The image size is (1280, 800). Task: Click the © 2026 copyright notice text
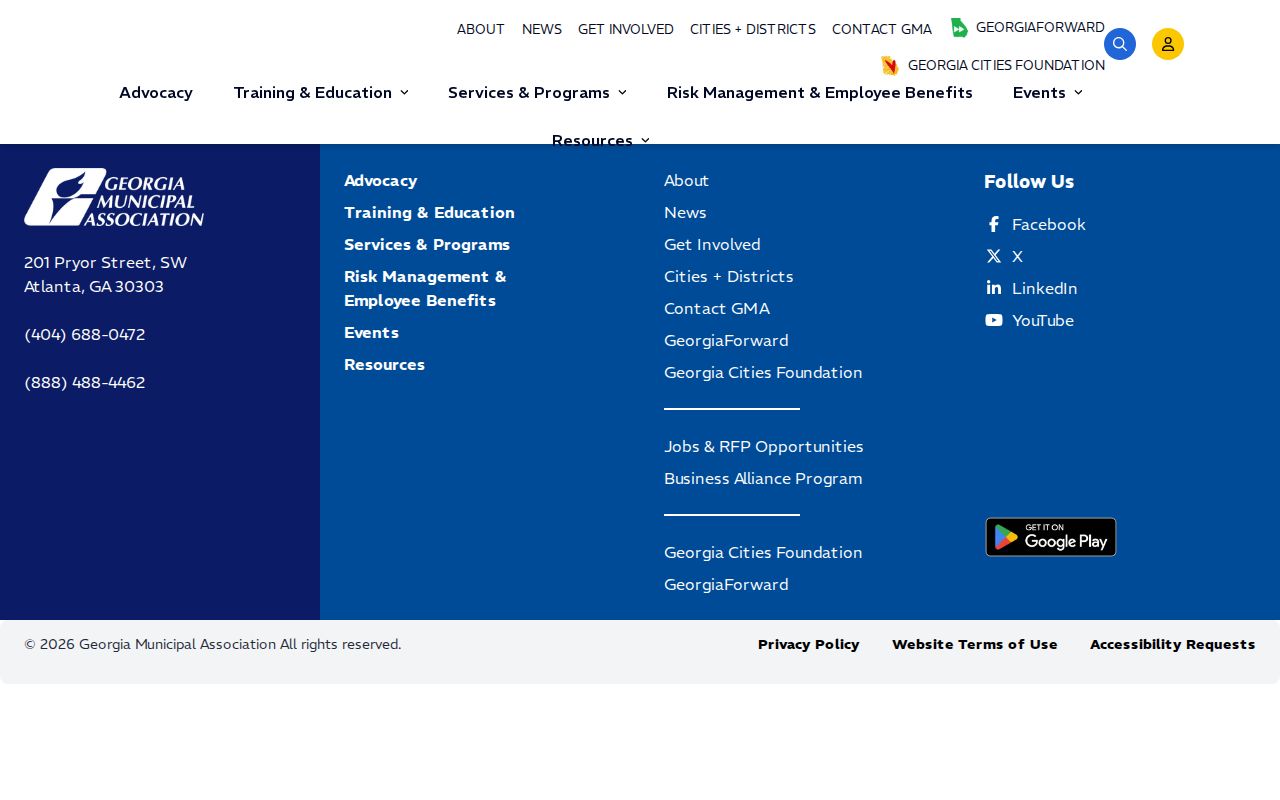[213, 645]
